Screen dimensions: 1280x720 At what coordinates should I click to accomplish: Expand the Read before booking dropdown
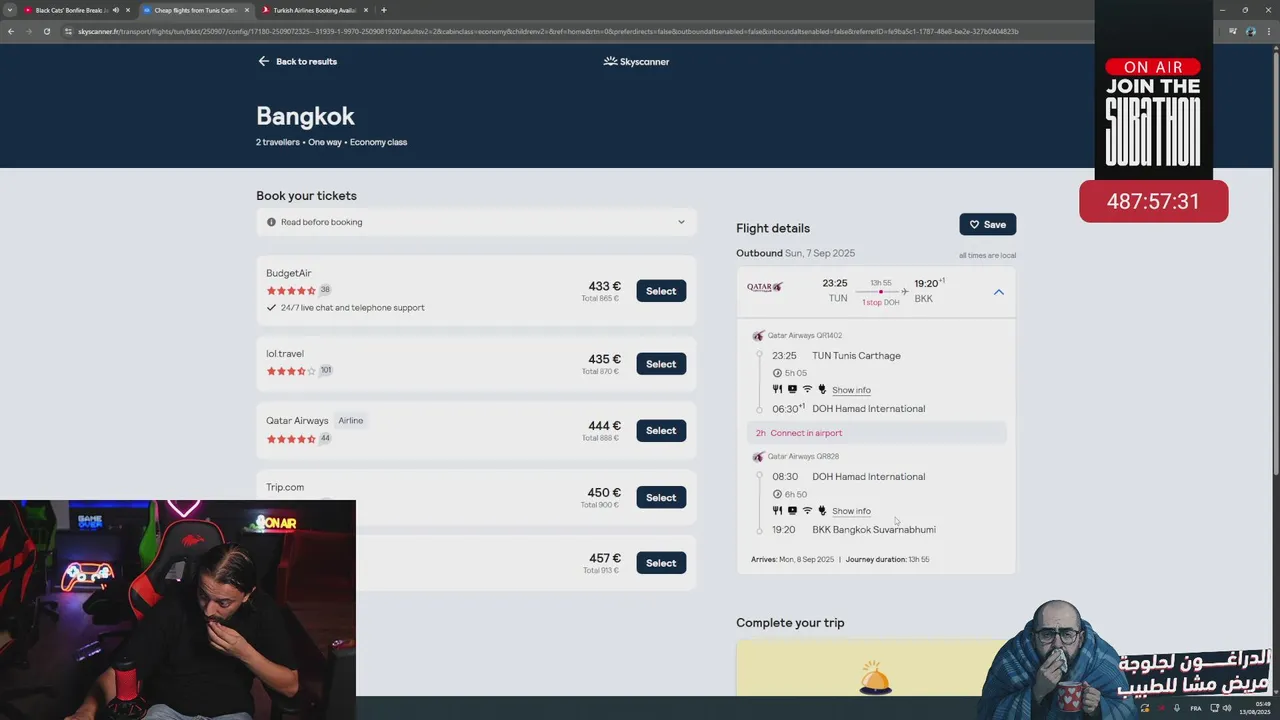[x=681, y=222]
